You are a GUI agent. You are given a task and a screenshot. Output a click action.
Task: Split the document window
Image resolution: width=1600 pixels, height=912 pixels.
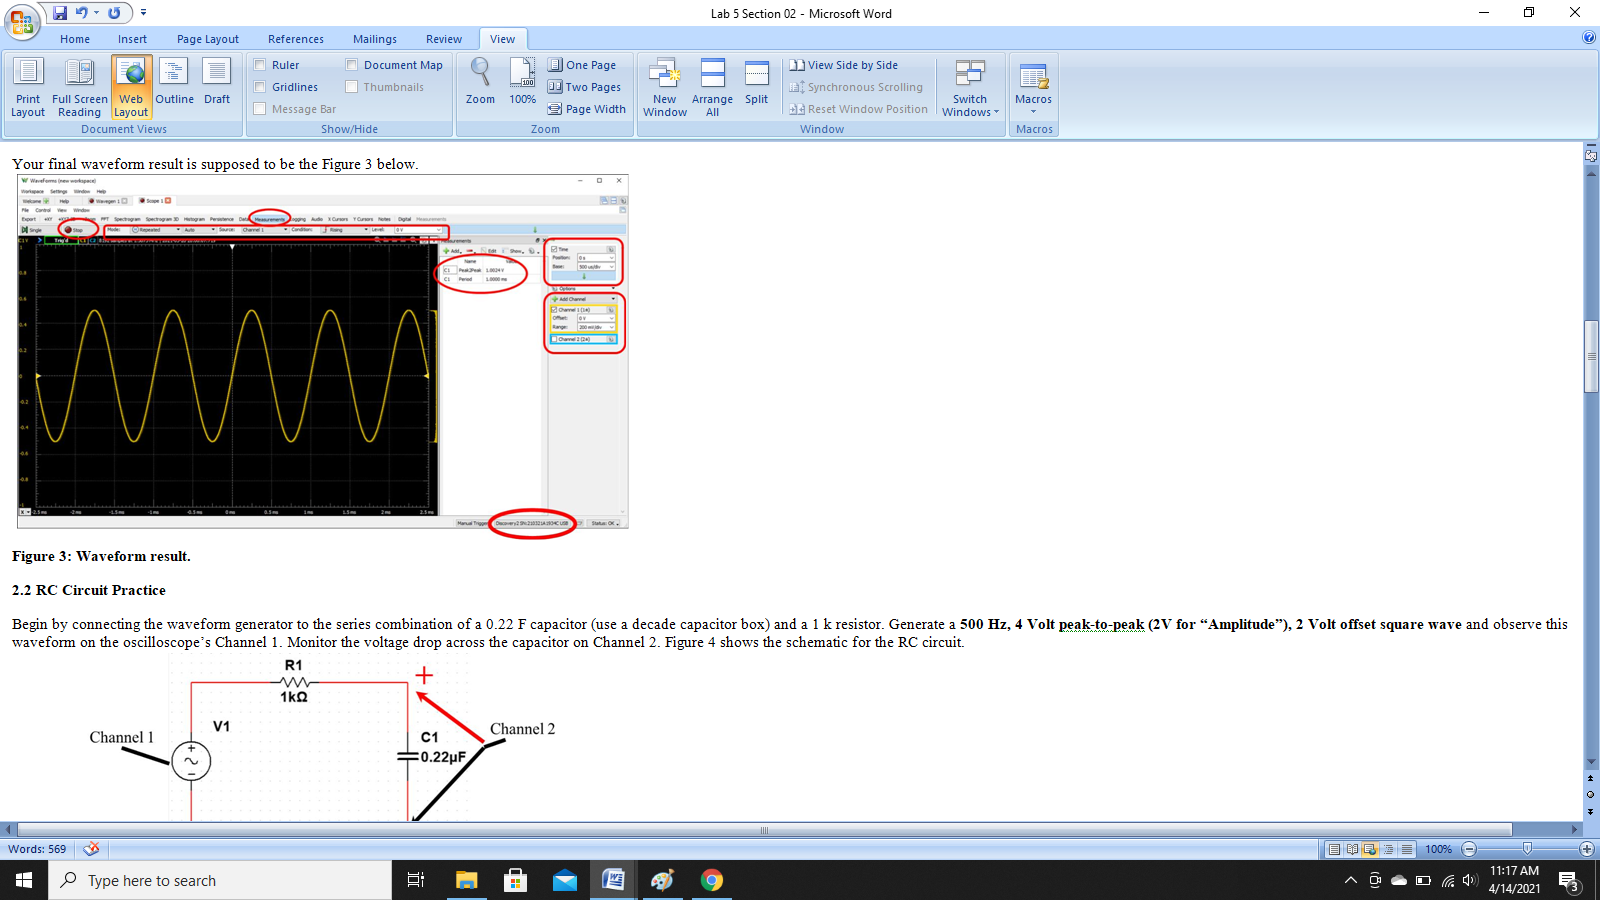[756, 86]
